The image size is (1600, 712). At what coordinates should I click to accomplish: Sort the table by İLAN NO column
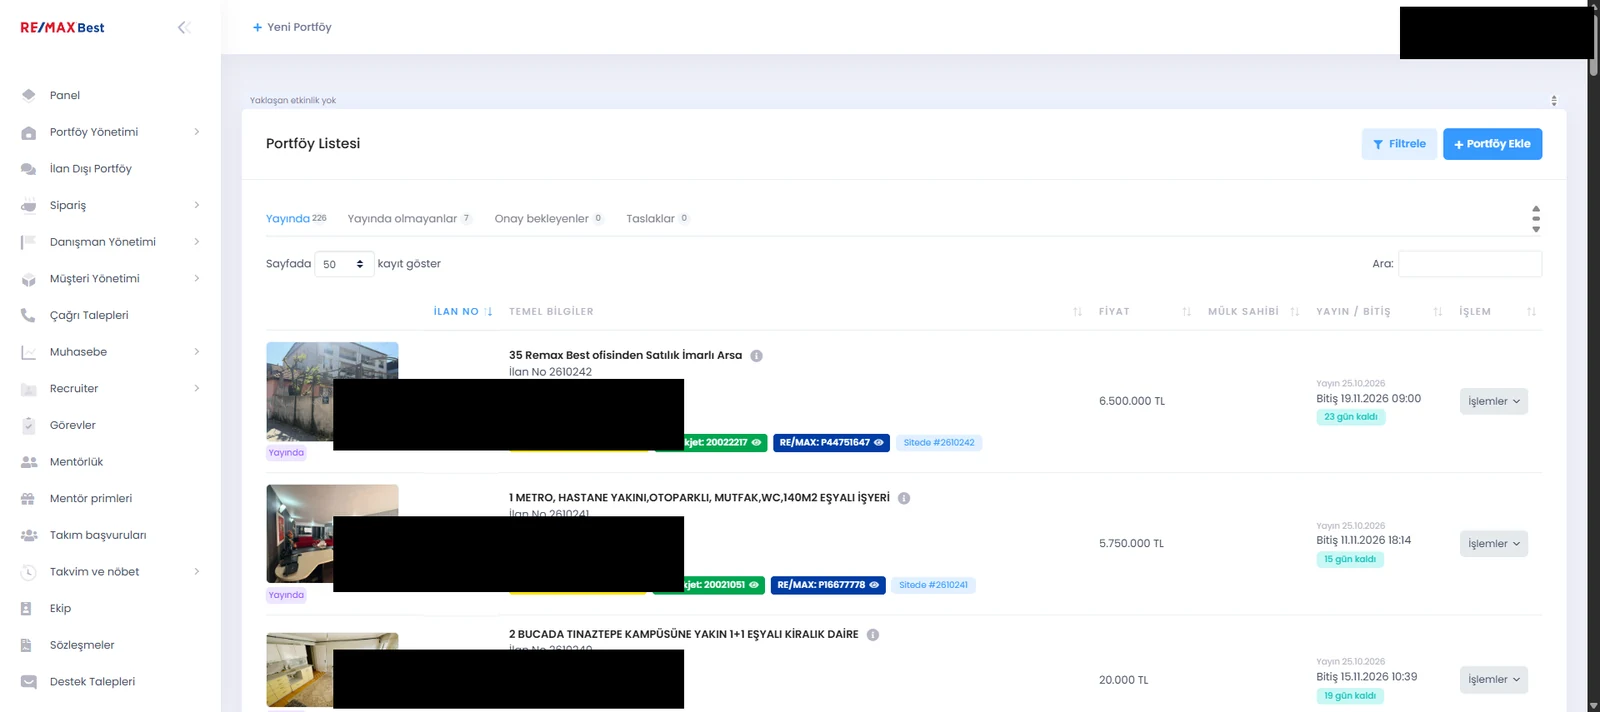point(463,312)
